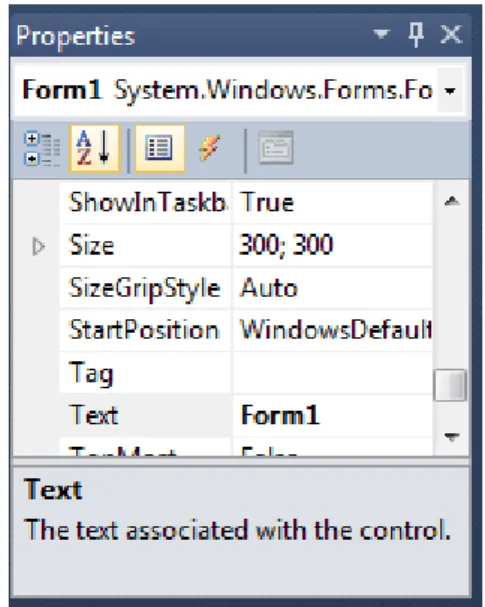This screenshot has height=607, width=485.
Task: Edit the Size value 300; 300
Action: (332, 245)
